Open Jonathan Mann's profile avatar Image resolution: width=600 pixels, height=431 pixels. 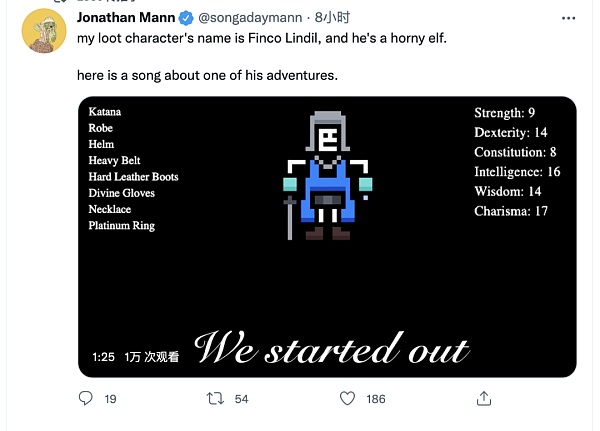coord(43,36)
